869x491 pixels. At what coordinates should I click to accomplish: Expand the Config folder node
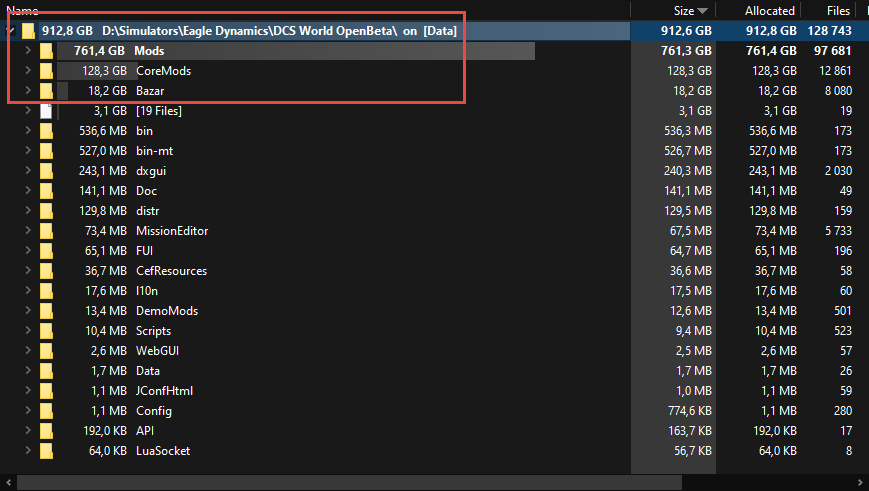[x=28, y=410]
